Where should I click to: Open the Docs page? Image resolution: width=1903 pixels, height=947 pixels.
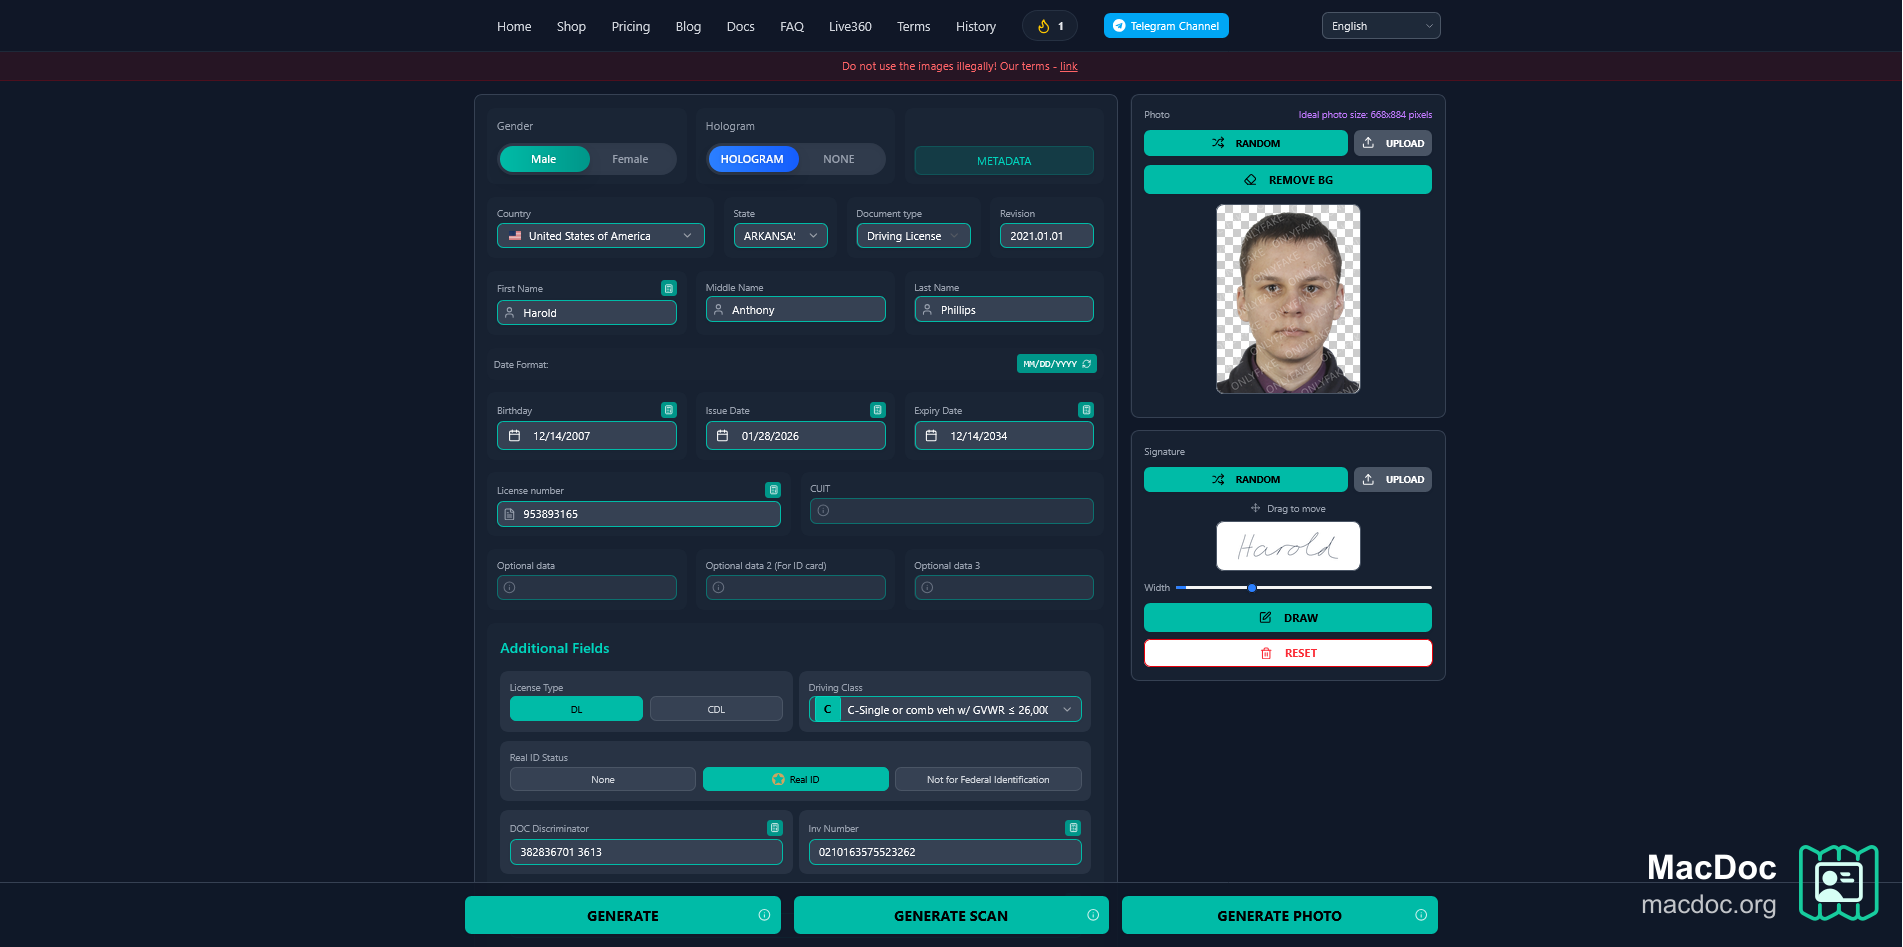click(x=741, y=26)
